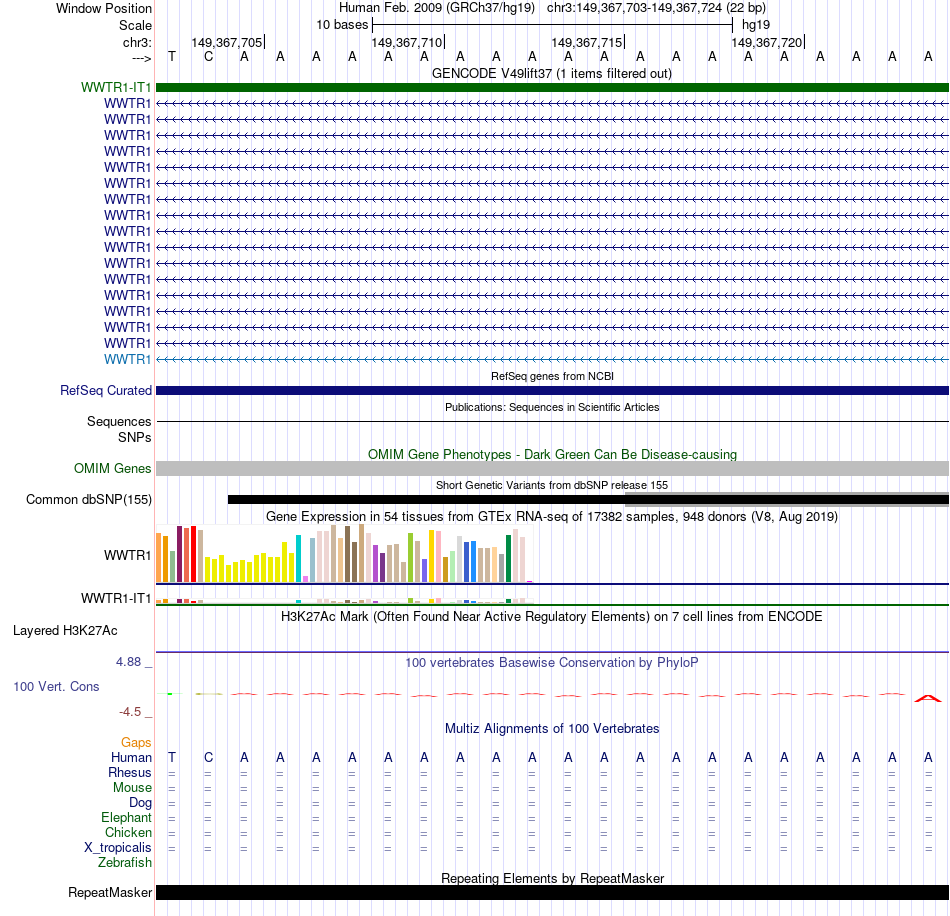Click the Dog species label
Image resolution: width=950 pixels, height=916 pixels.
click(x=140, y=802)
